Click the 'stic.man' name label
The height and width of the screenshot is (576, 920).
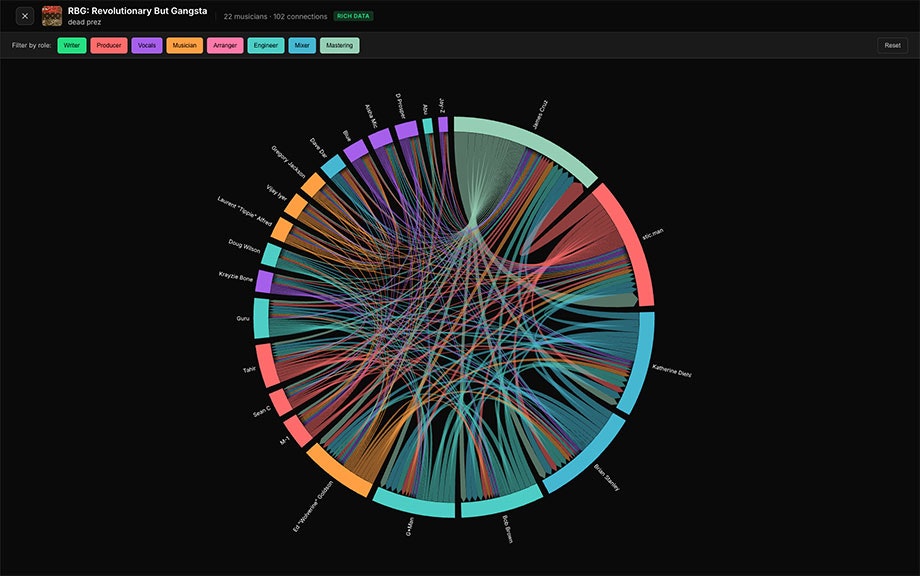[652, 234]
